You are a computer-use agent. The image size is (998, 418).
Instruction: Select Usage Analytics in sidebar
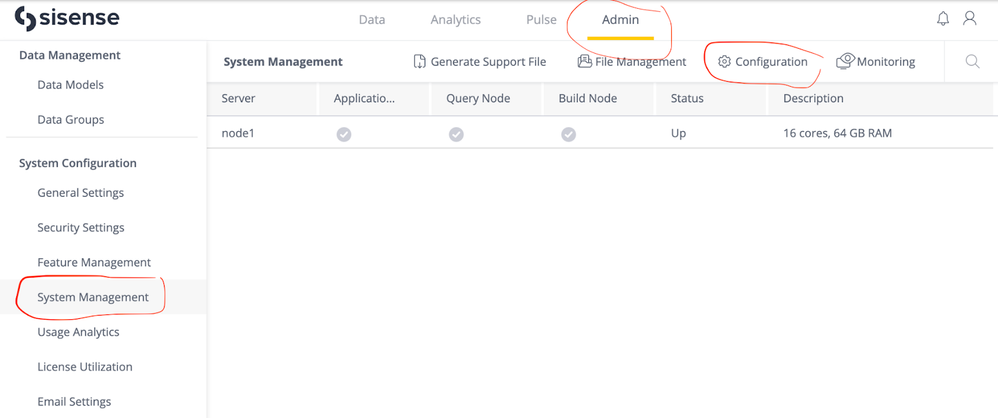tap(78, 332)
